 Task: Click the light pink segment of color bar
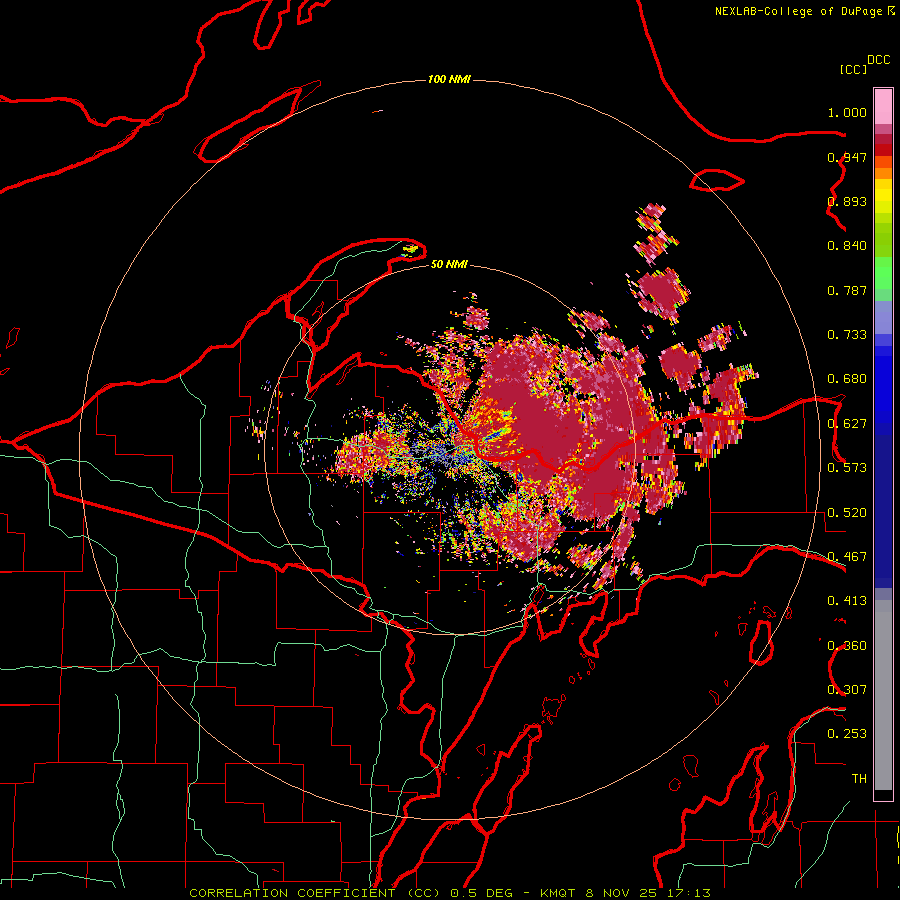coord(883,107)
